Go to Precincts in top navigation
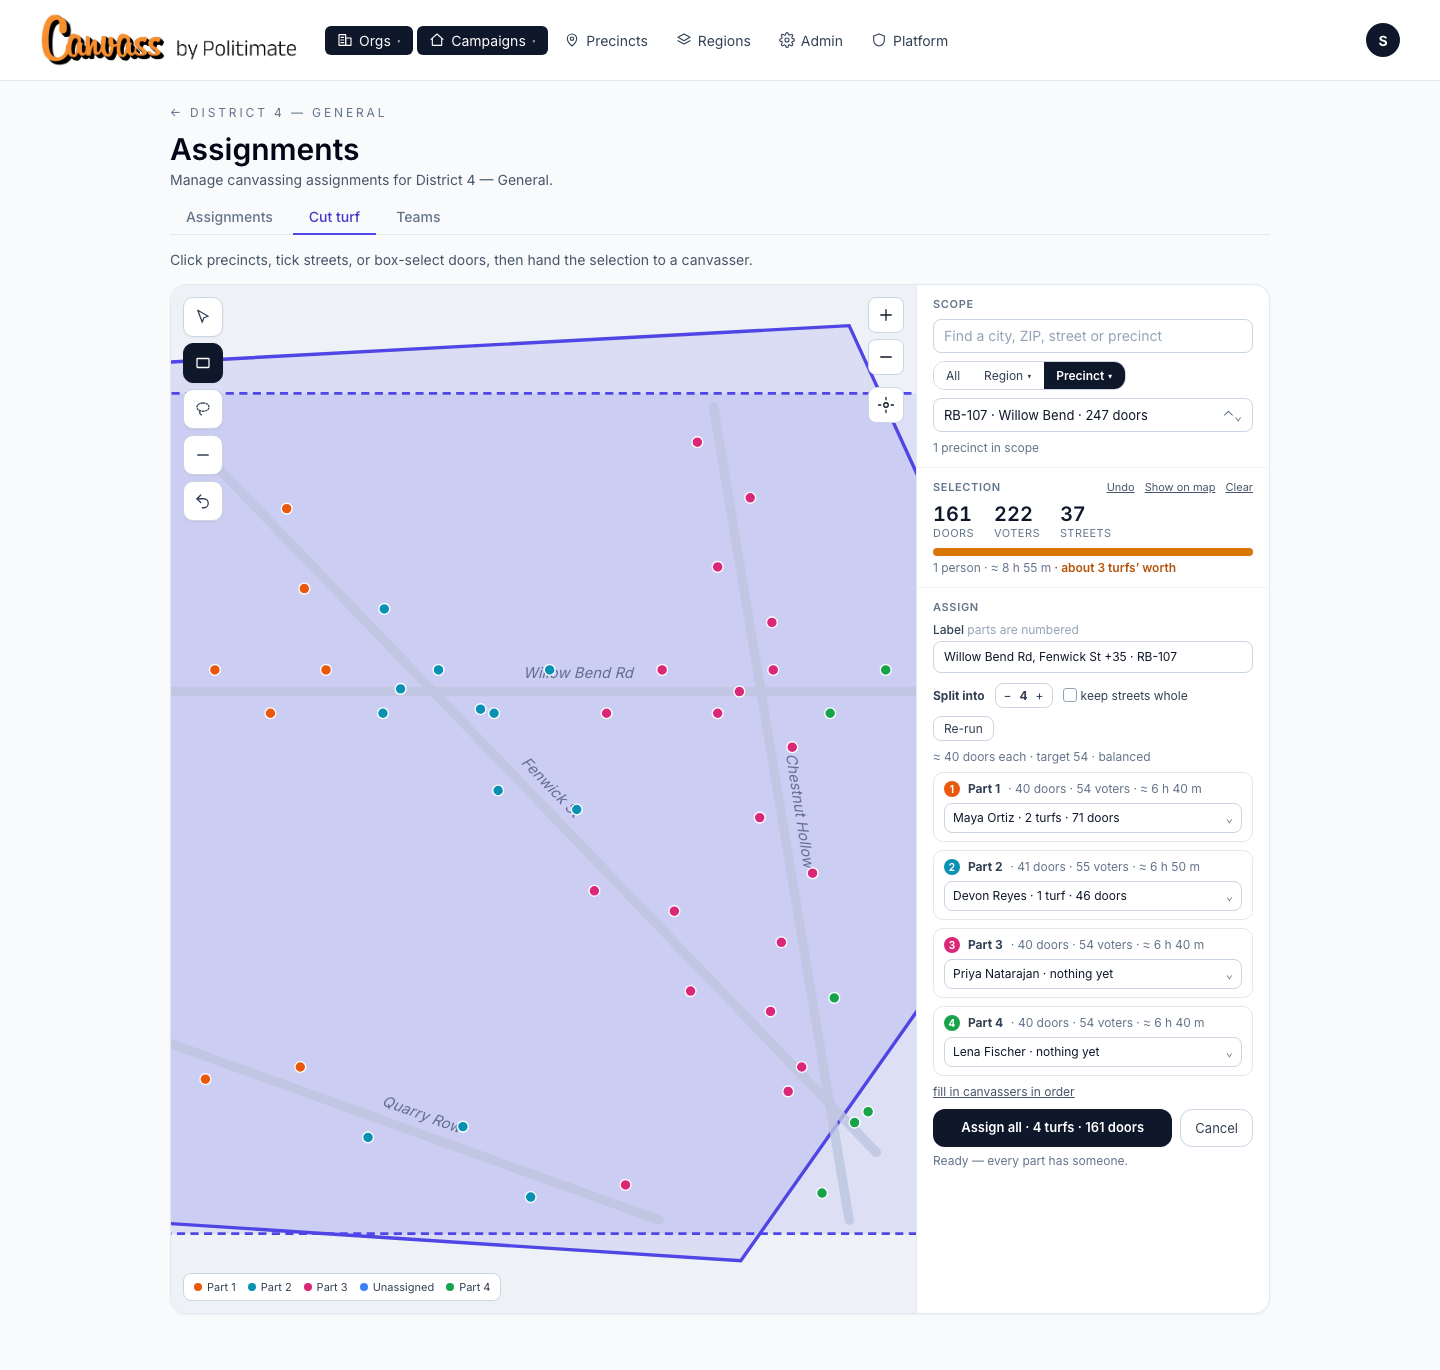This screenshot has height=1370, width=1440. tap(607, 41)
